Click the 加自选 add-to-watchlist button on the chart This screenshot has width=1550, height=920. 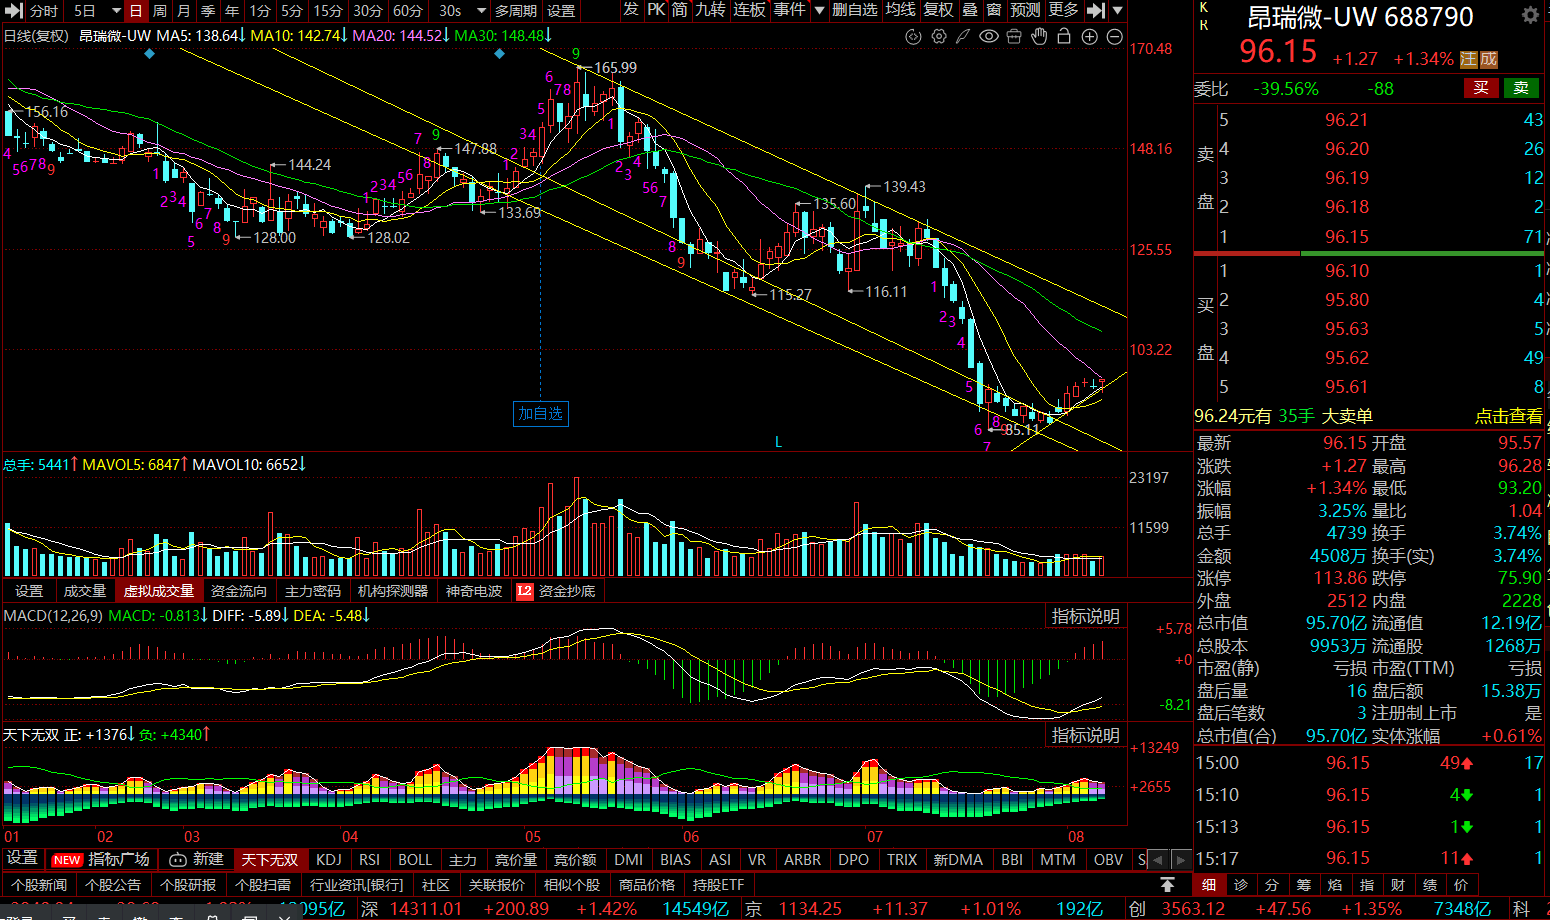click(541, 413)
